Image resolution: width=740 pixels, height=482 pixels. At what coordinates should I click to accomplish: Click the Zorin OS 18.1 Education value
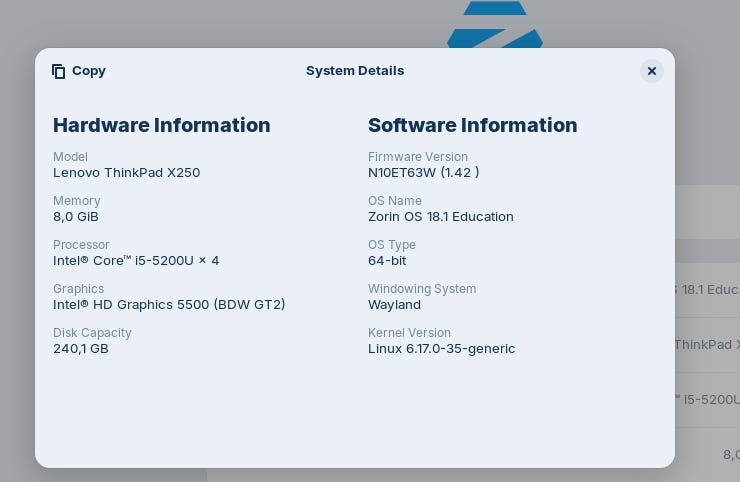coord(441,217)
